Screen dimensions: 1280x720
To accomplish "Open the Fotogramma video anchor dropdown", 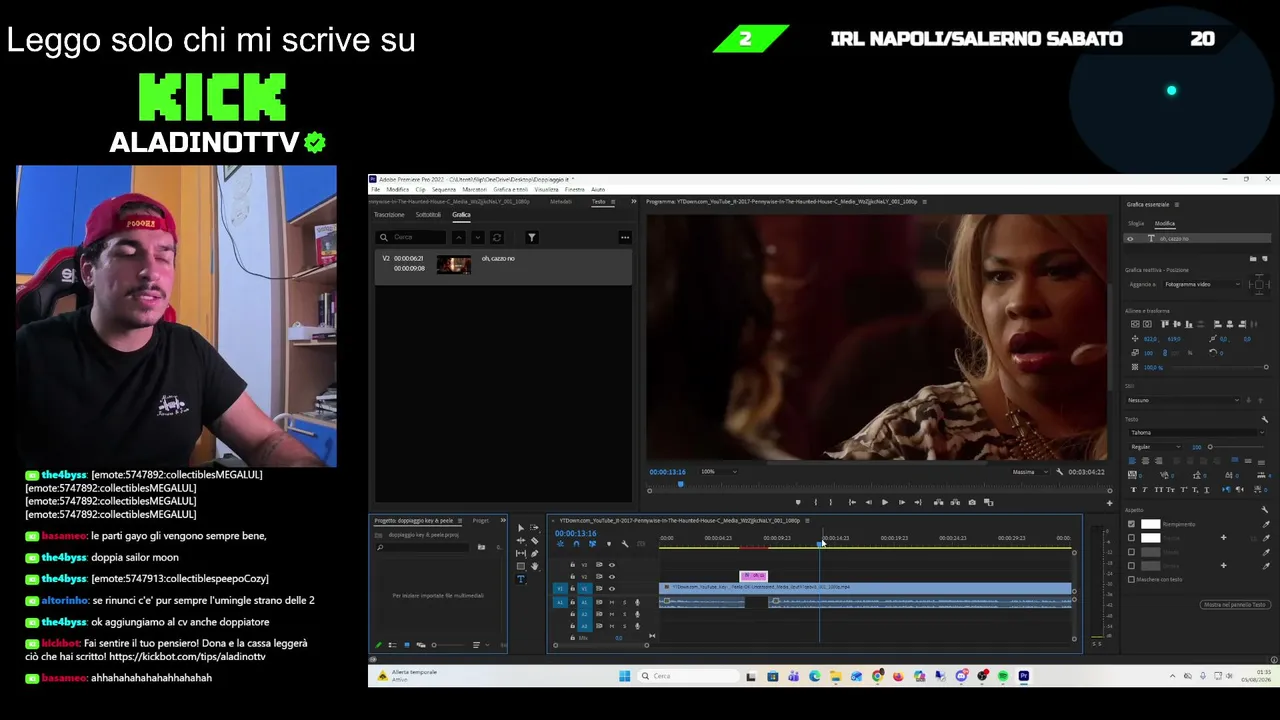I will (x=1201, y=284).
